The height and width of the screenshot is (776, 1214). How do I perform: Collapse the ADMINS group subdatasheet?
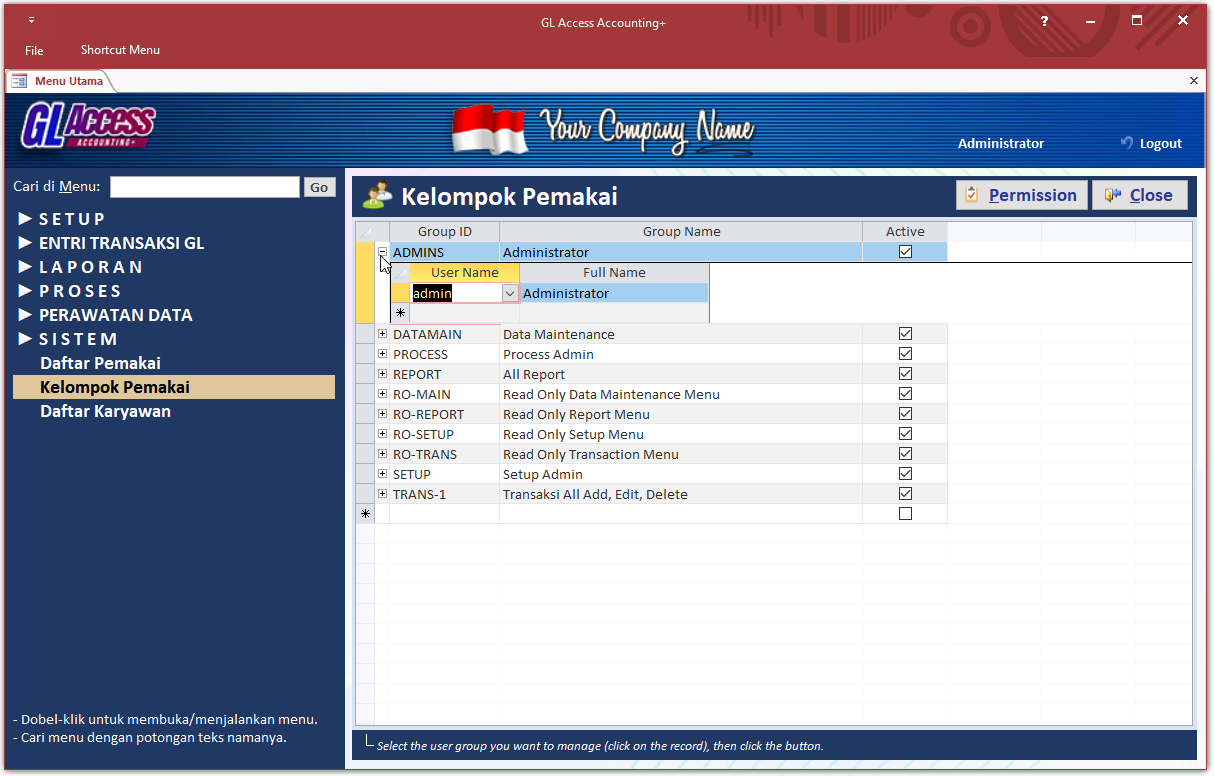382,252
